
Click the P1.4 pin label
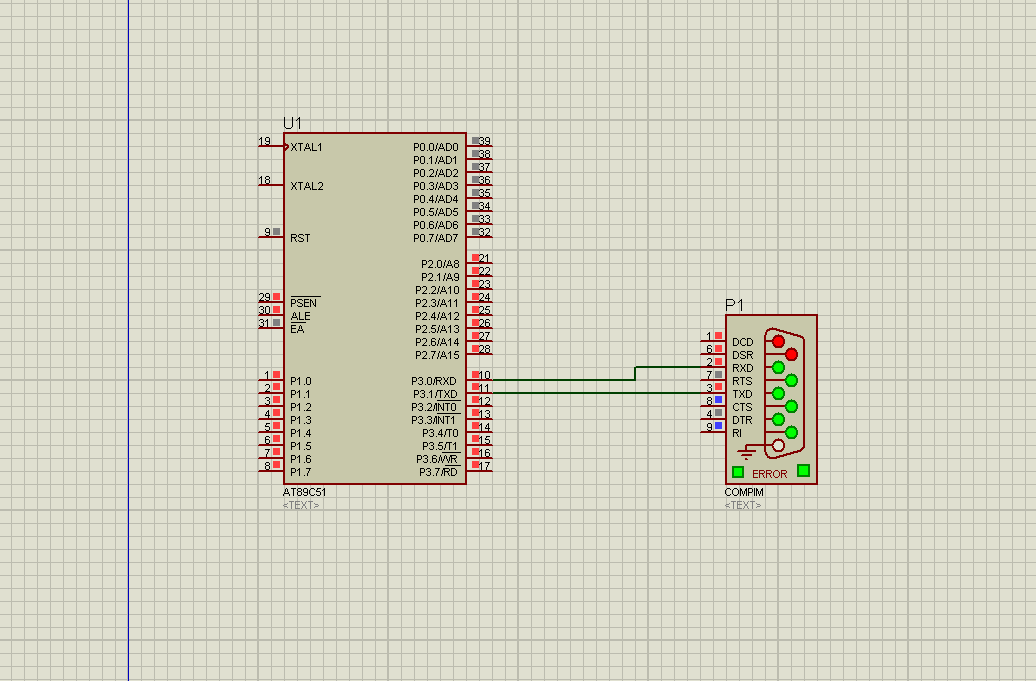pyautogui.click(x=301, y=433)
